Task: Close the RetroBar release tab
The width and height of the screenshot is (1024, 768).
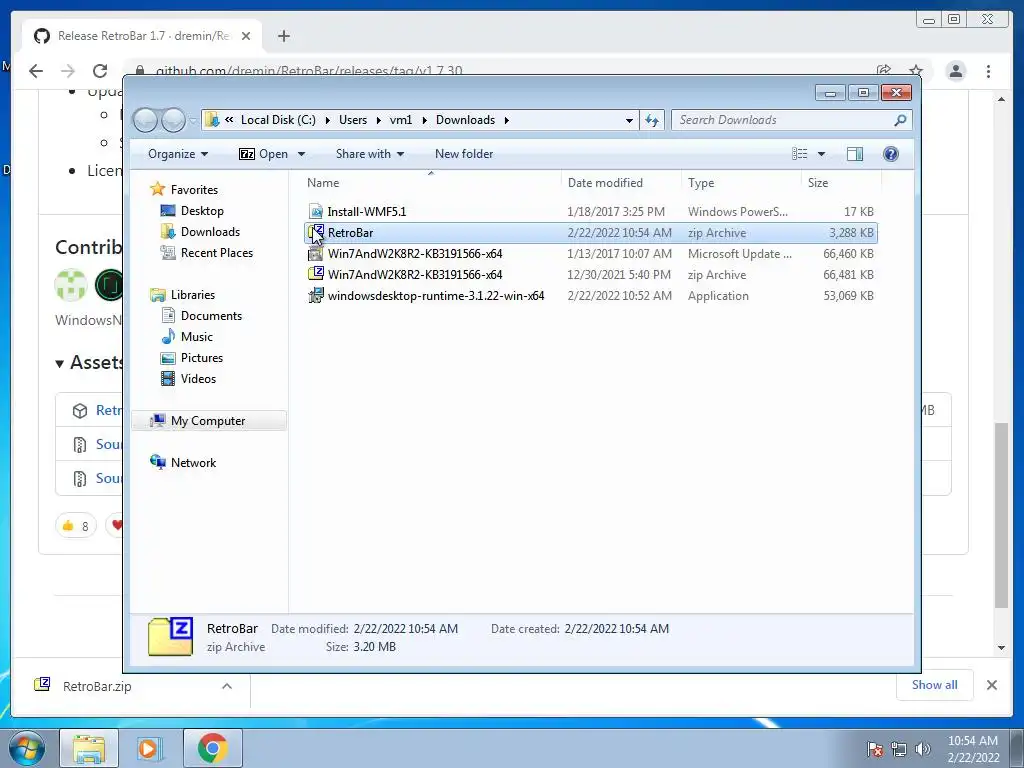Action: tap(246, 36)
